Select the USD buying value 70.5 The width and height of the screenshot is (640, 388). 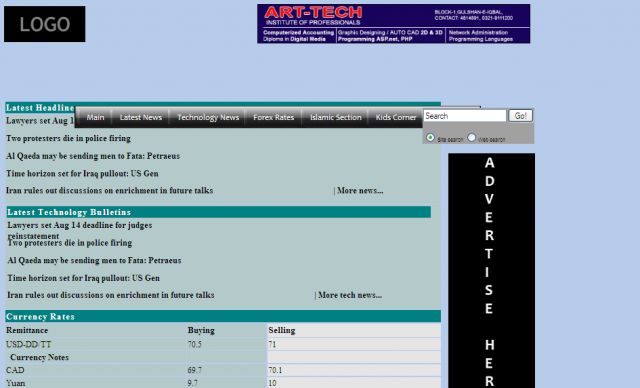[x=195, y=344]
